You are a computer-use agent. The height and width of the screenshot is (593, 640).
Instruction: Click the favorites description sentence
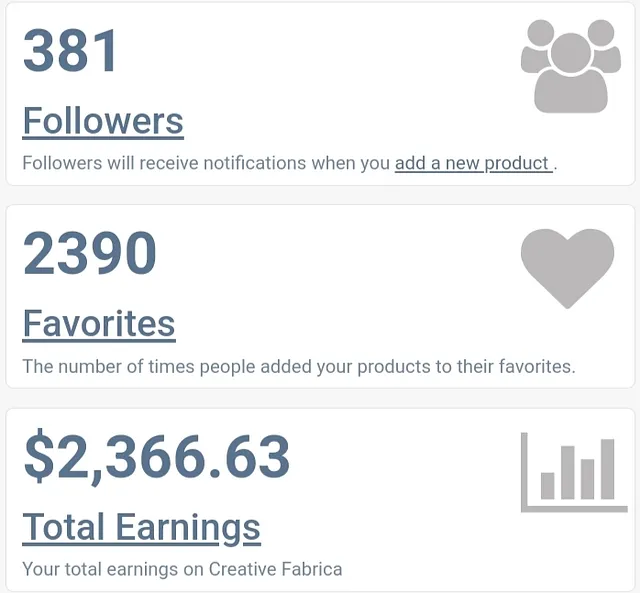coord(299,366)
